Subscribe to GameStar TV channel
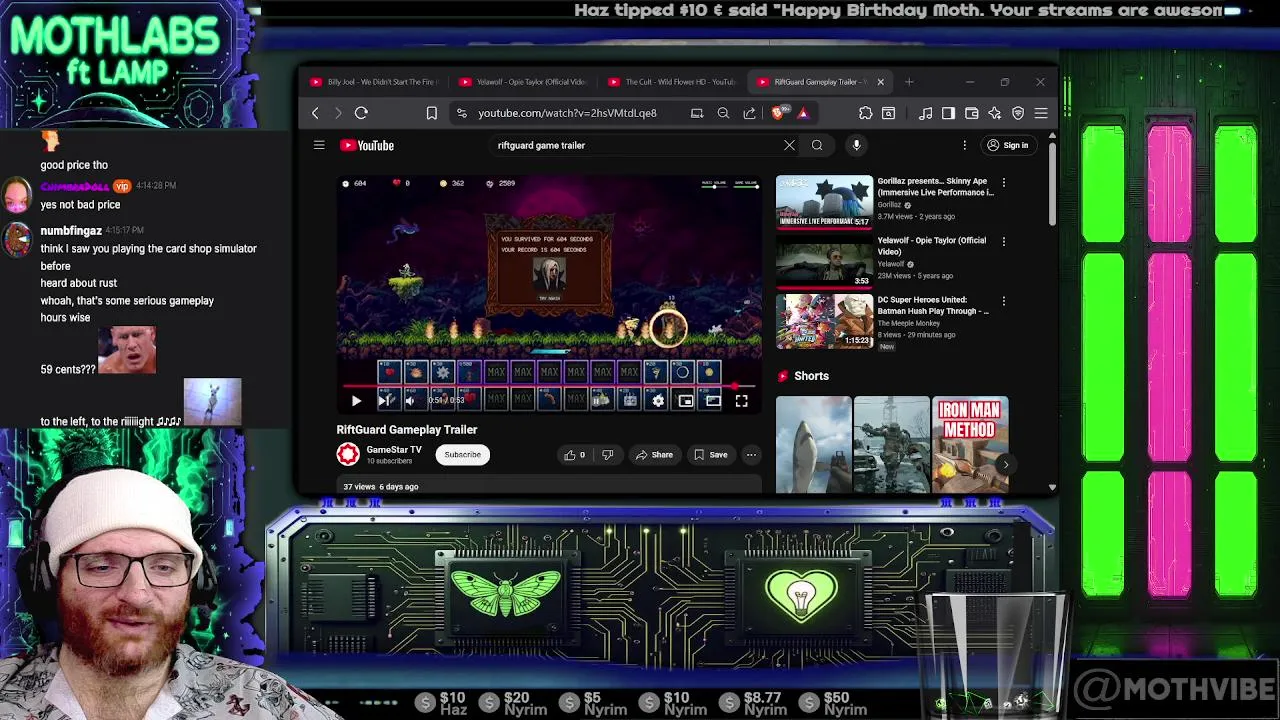The width and height of the screenshot is (1280, 720). 462,455
